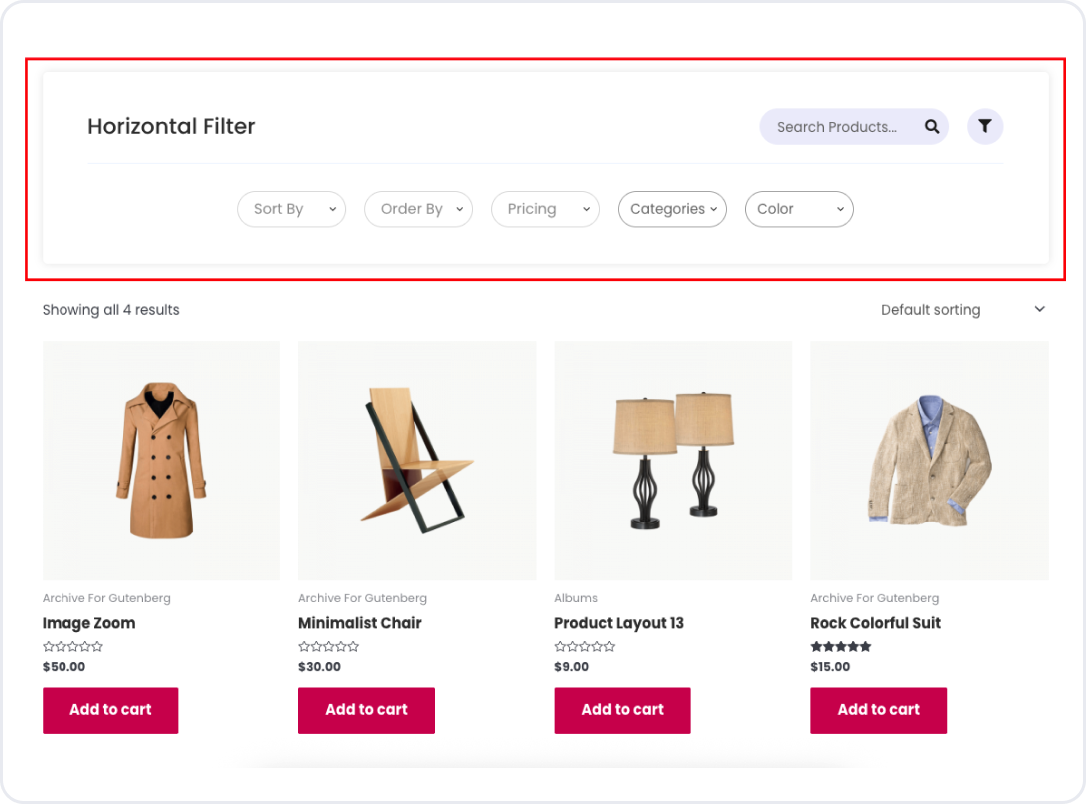Open the Default sorting dropdown
Image resolution: width=1086 pixels, height=804 pixels.
962,310
